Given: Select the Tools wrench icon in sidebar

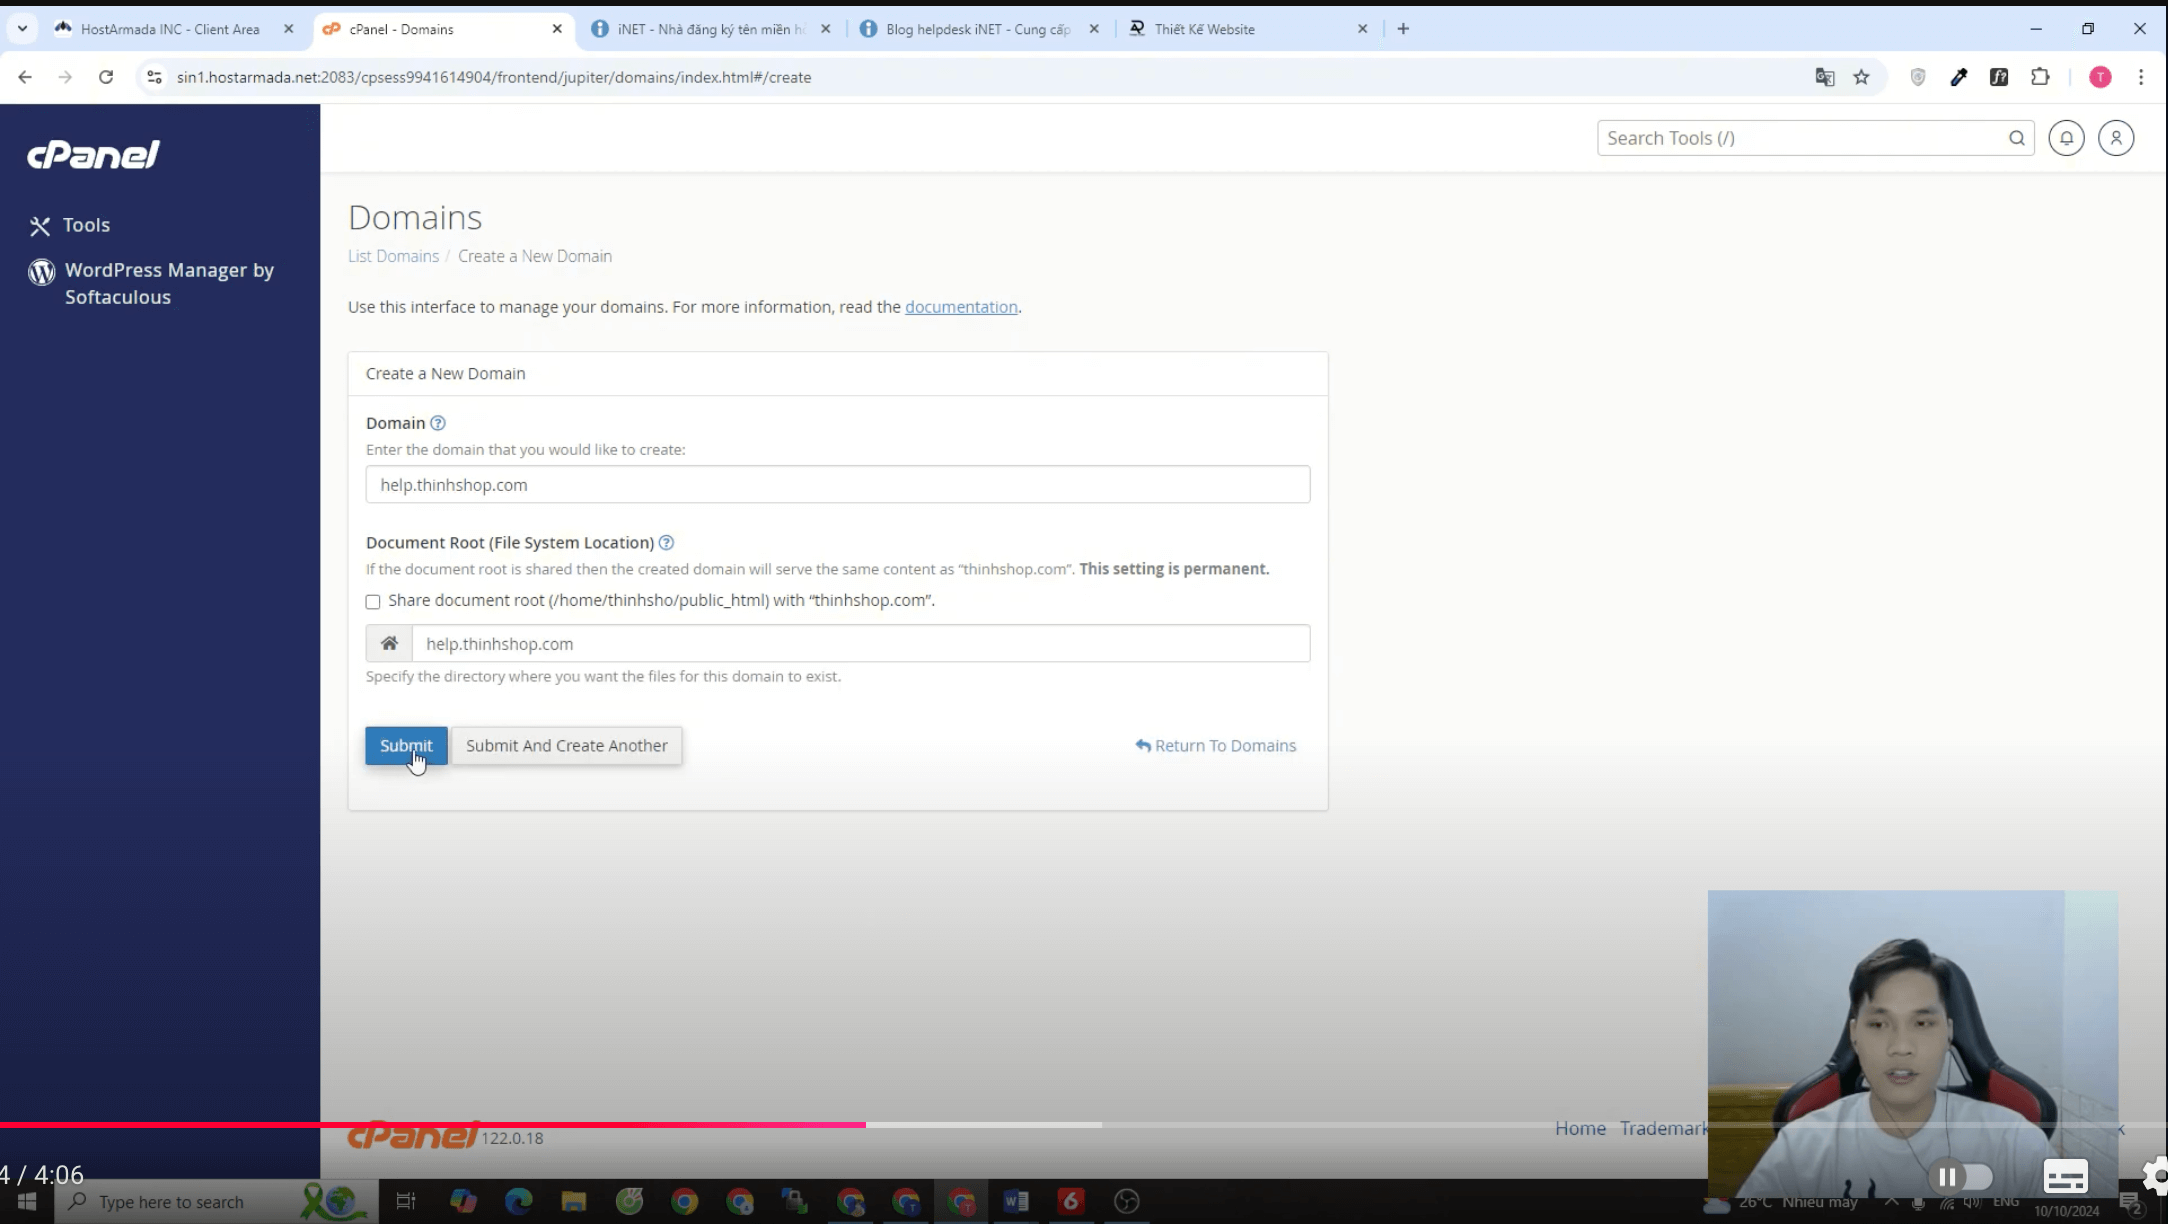Looking at the screenshot, I should point(40,225).
